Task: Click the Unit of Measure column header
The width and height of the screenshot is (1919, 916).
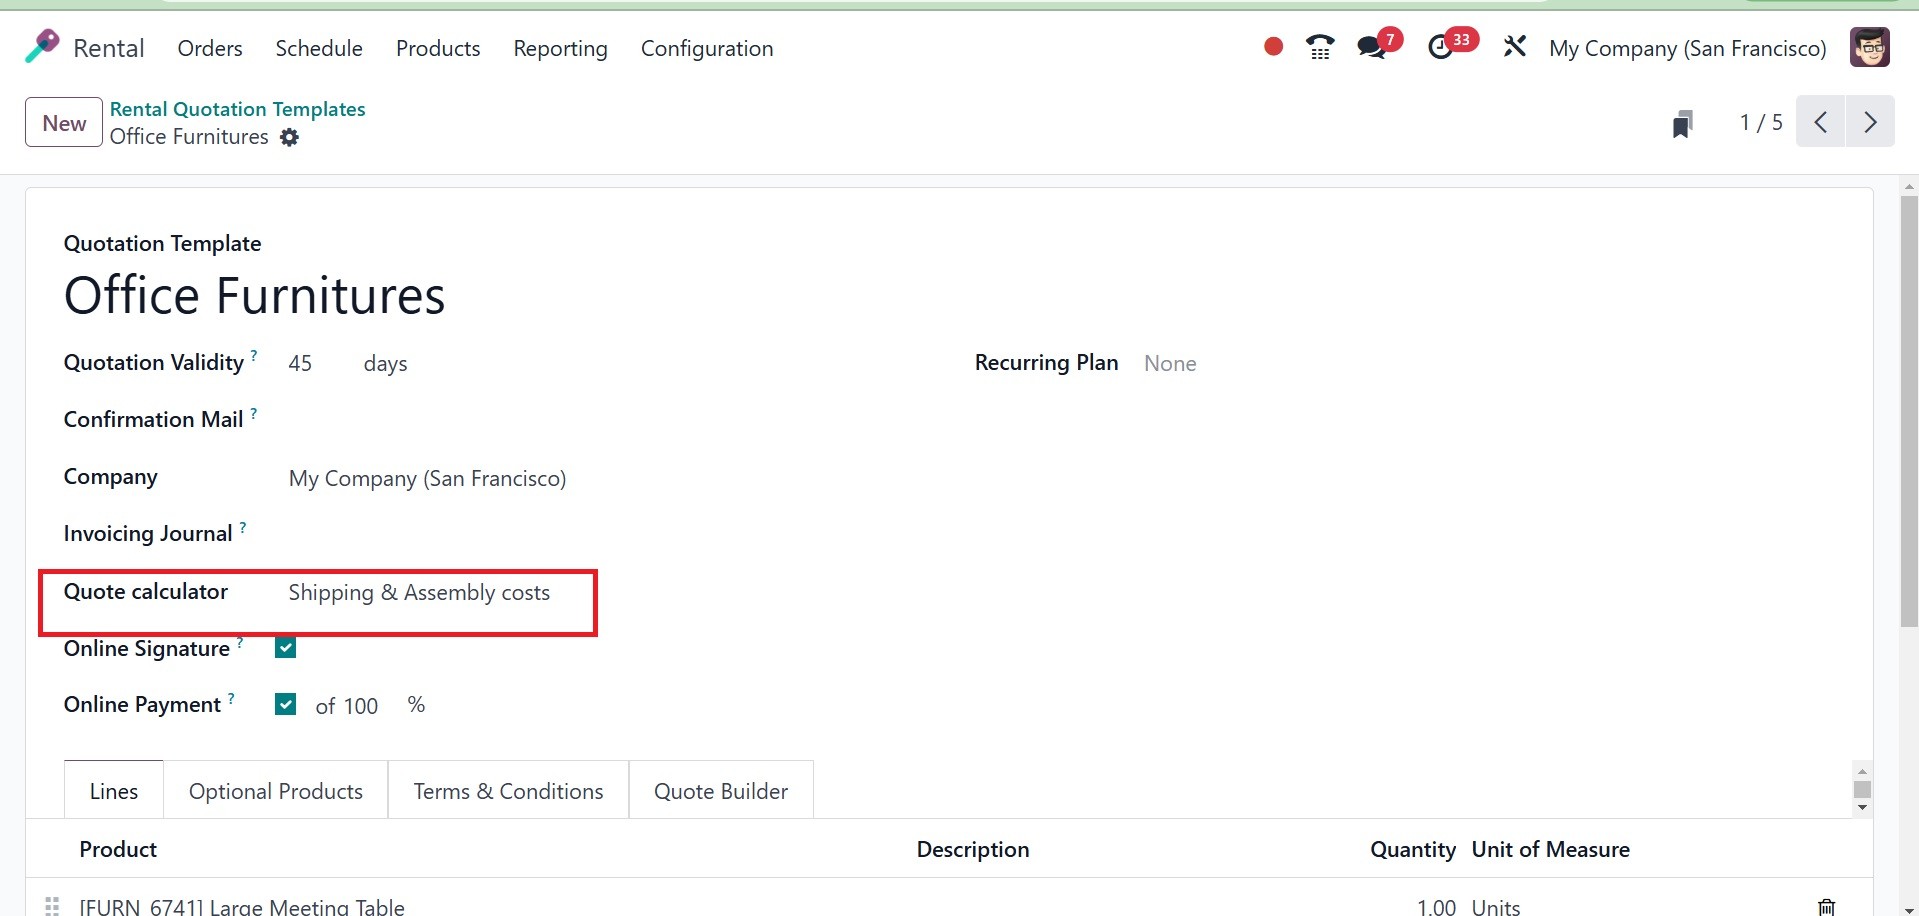Action: (1550, 849)
